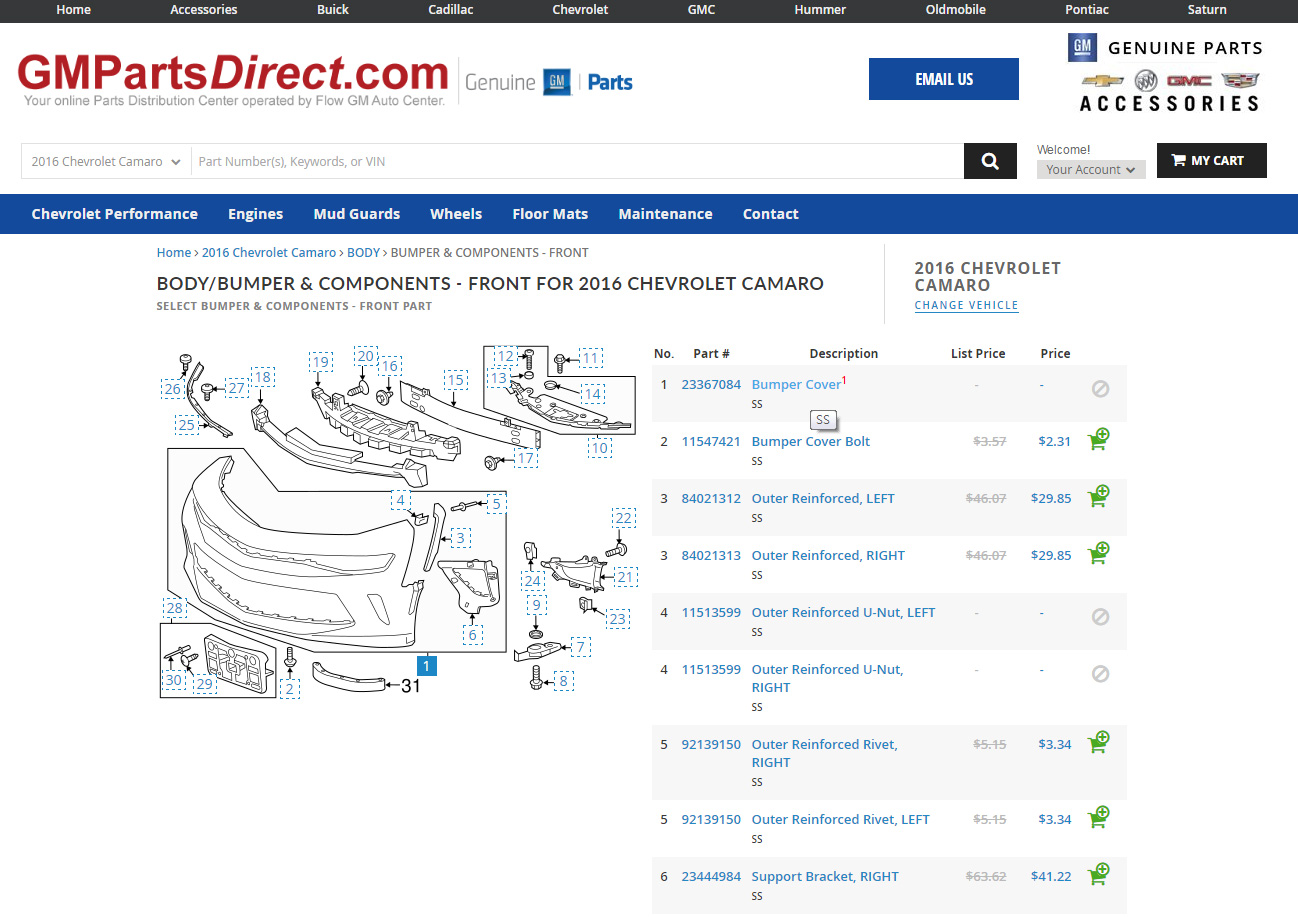The image size is (1298, 917).
Task: Open the Floor Mats menu item
Action: [550, 214]
